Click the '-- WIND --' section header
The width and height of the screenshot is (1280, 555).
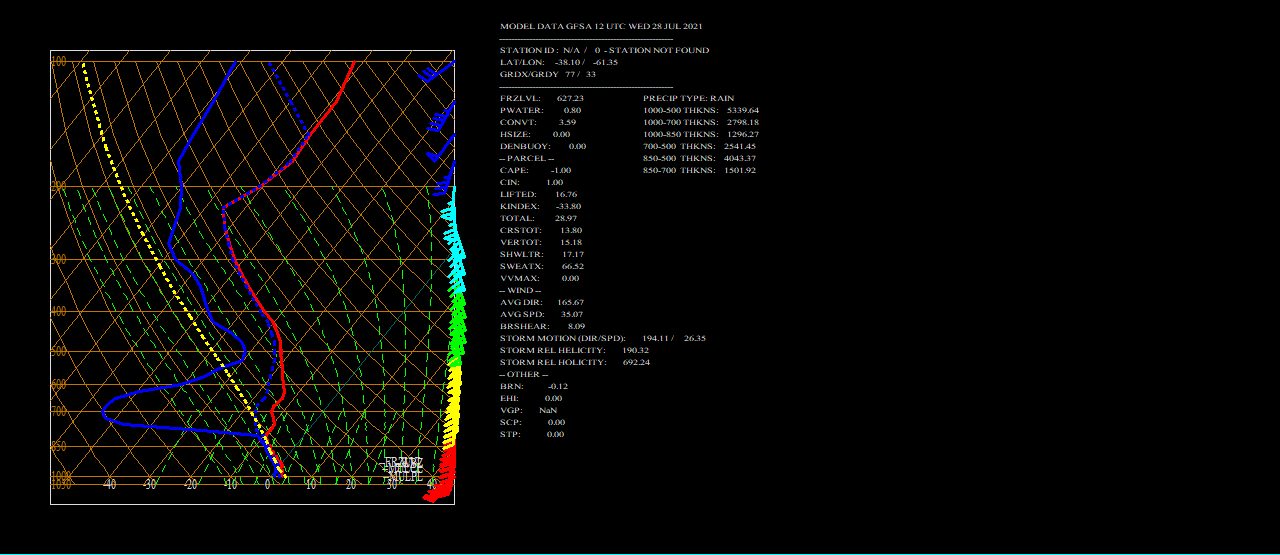[x=520, y=290]
